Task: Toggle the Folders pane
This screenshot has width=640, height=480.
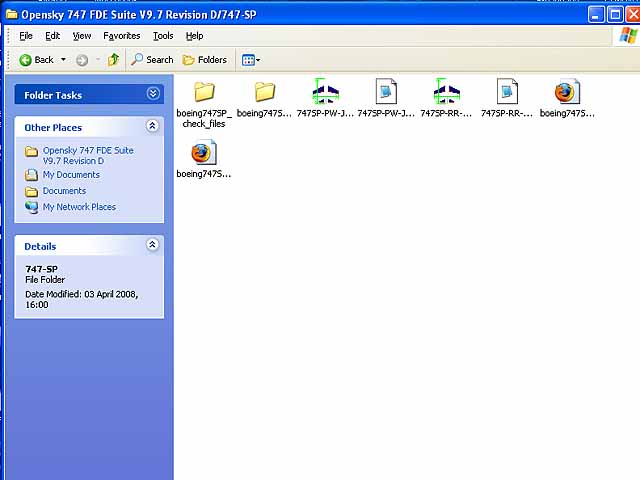Action: (x=204, y=60)
